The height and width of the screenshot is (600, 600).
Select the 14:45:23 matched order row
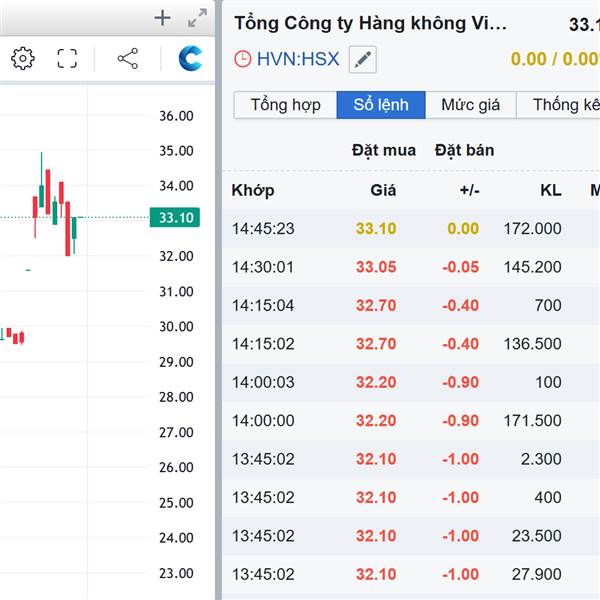410,228
